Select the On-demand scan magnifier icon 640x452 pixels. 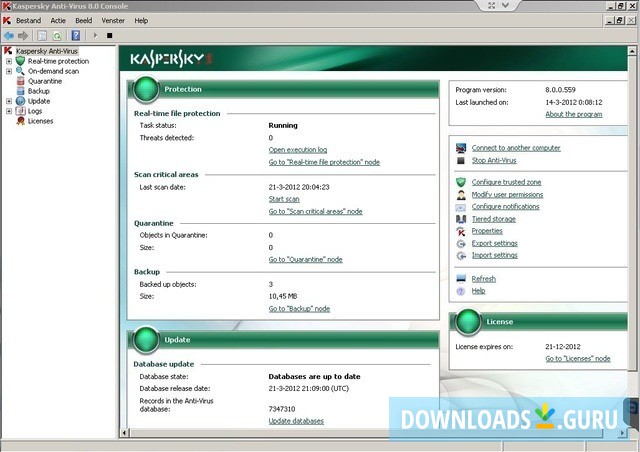(x=20, y=71)
